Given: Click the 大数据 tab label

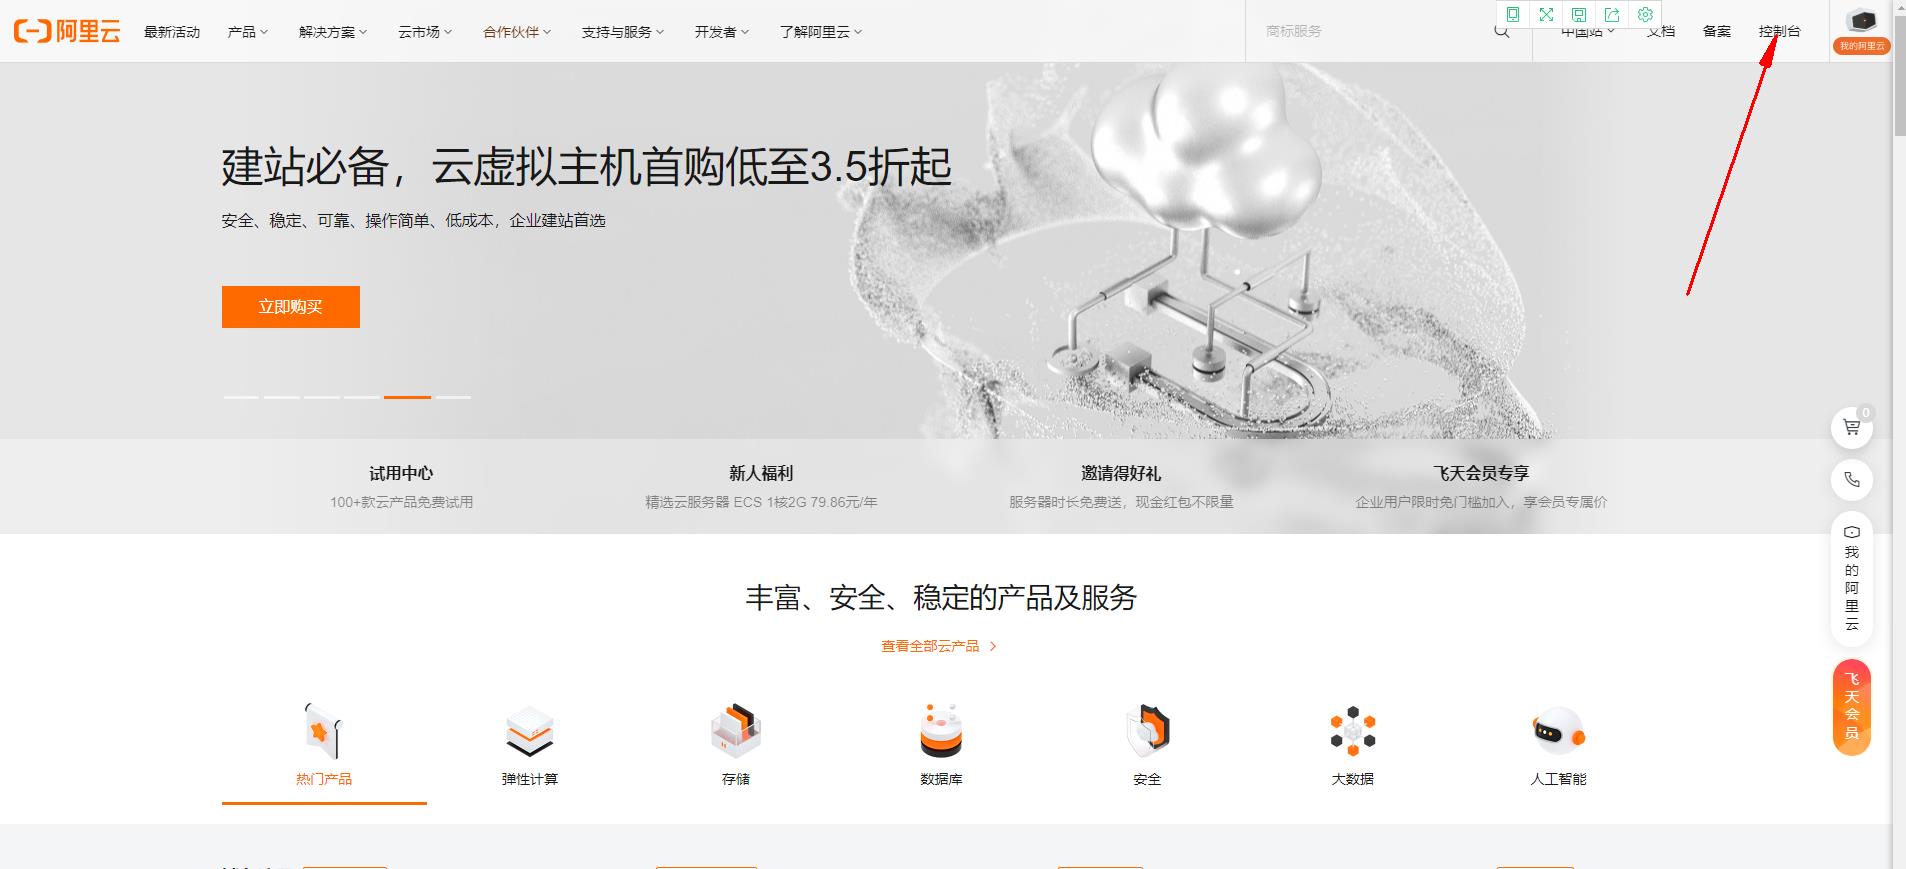Looking at the screenshot, I should 1353,779.
